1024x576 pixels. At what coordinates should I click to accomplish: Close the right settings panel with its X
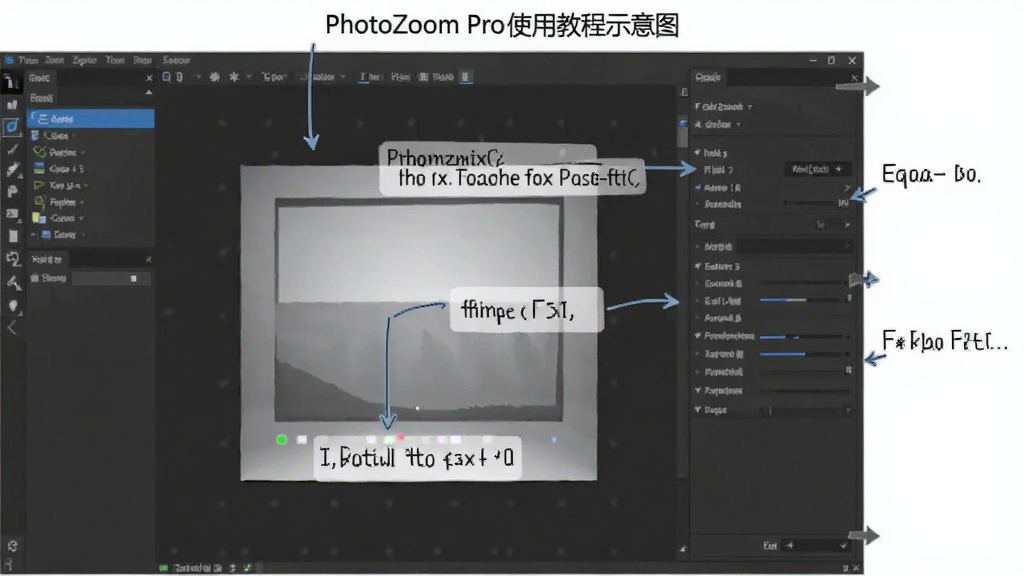coord(854,78)
